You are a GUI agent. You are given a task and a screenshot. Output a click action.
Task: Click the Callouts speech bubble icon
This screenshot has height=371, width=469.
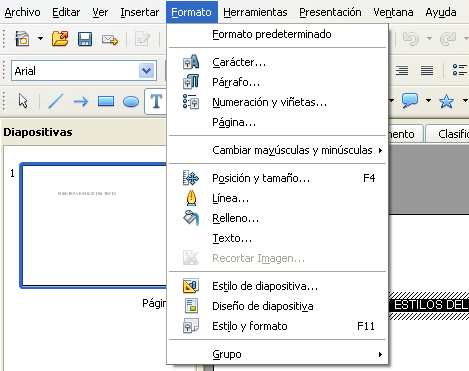point(410,100)
